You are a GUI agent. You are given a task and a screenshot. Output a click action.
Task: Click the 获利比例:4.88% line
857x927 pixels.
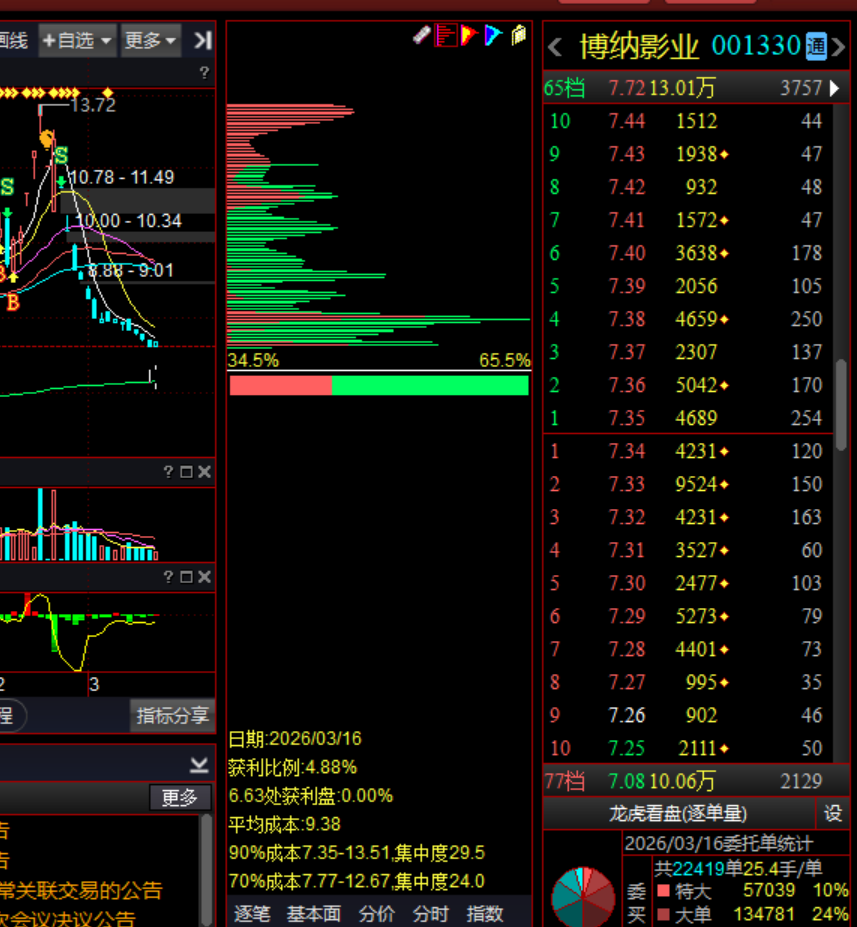tap(293, 767)
